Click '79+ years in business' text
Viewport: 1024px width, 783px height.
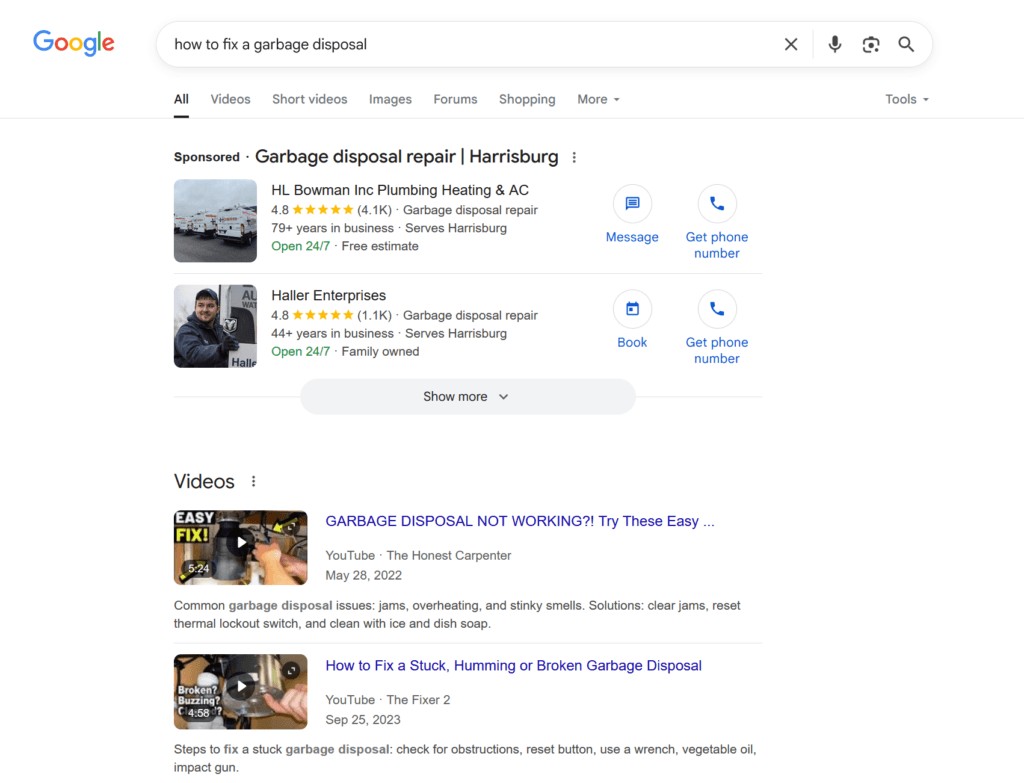[x=332, y=228]
